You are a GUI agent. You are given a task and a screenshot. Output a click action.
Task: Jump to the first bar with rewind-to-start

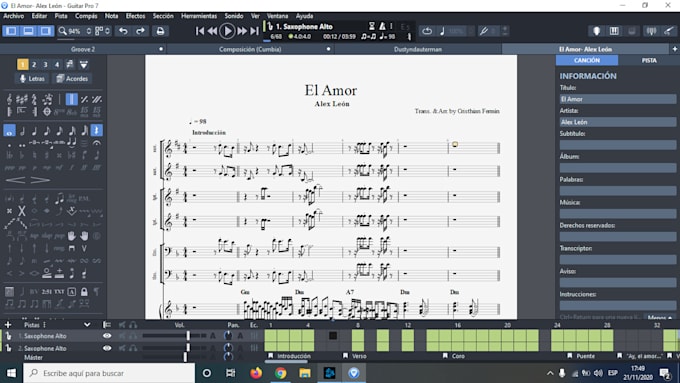(x=199, y=31)
